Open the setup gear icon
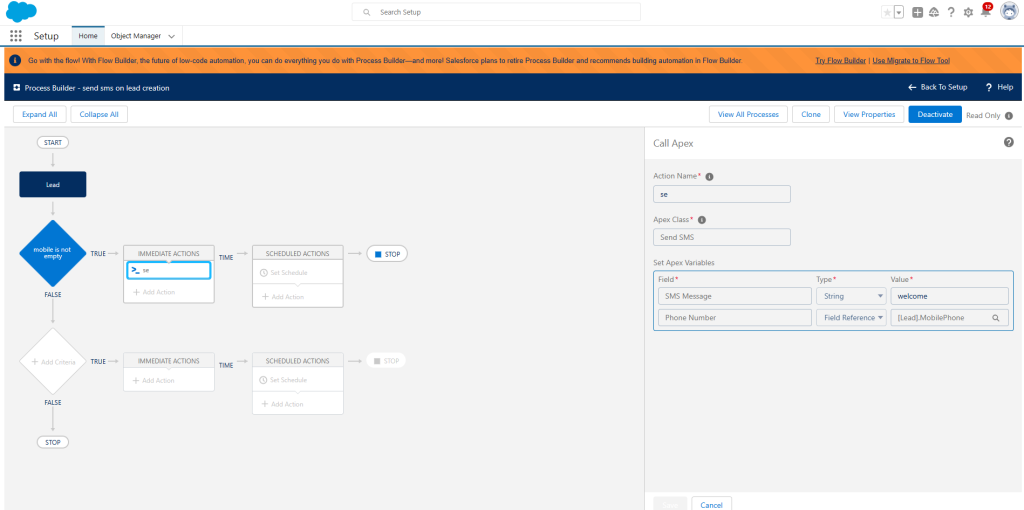Viewport: 1024px width, 510px height. (x=968, y=12)
